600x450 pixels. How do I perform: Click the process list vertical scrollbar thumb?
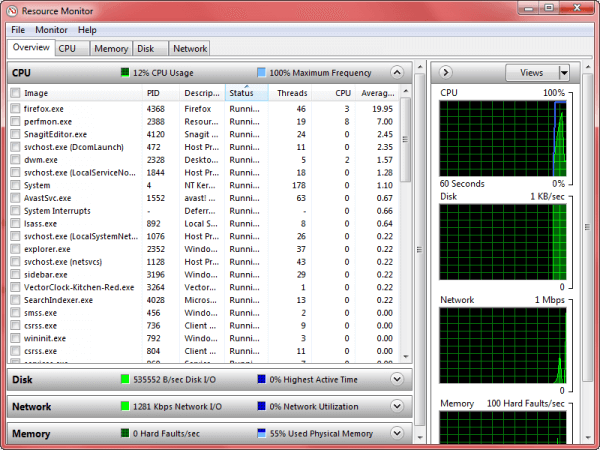406,140
